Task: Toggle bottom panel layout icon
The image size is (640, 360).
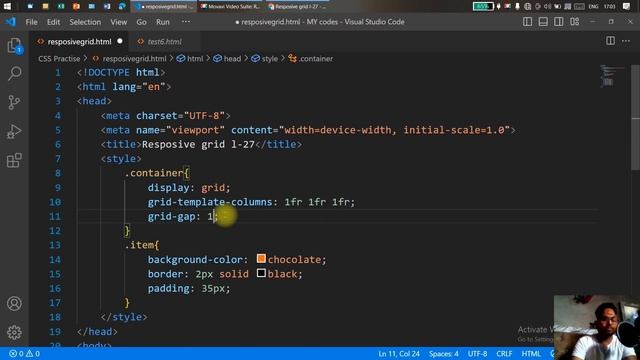Action: (x=543, y=22)
